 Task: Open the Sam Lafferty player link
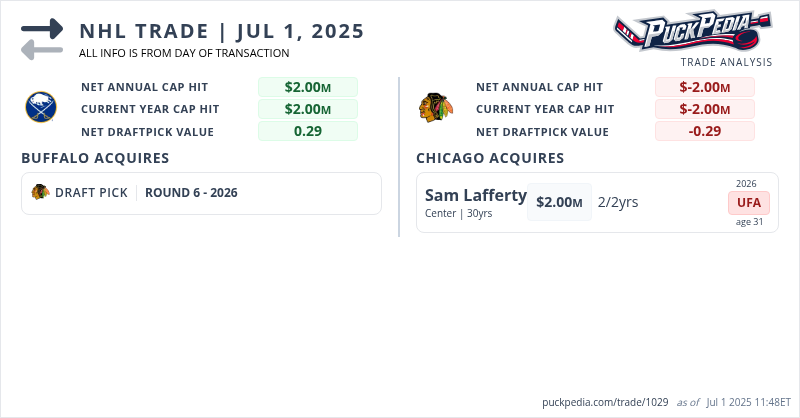pos(475,195)
